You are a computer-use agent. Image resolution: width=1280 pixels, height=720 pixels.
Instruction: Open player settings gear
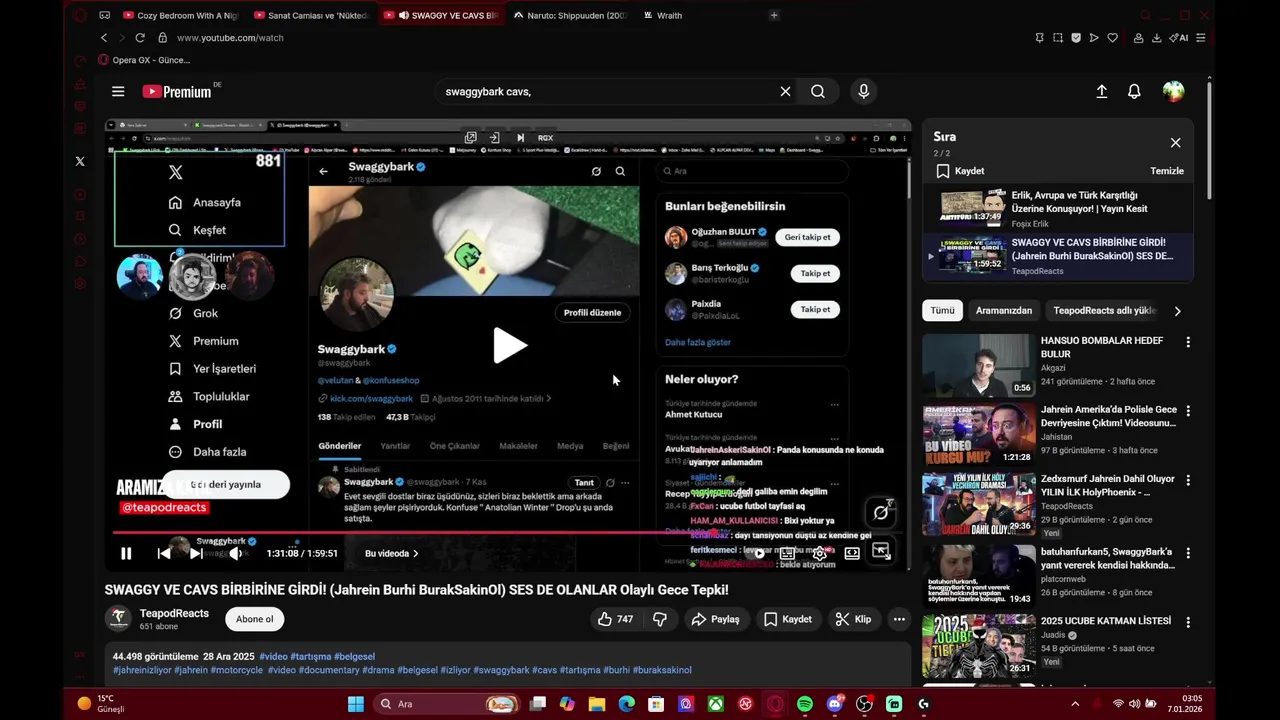tap(819, 553)
